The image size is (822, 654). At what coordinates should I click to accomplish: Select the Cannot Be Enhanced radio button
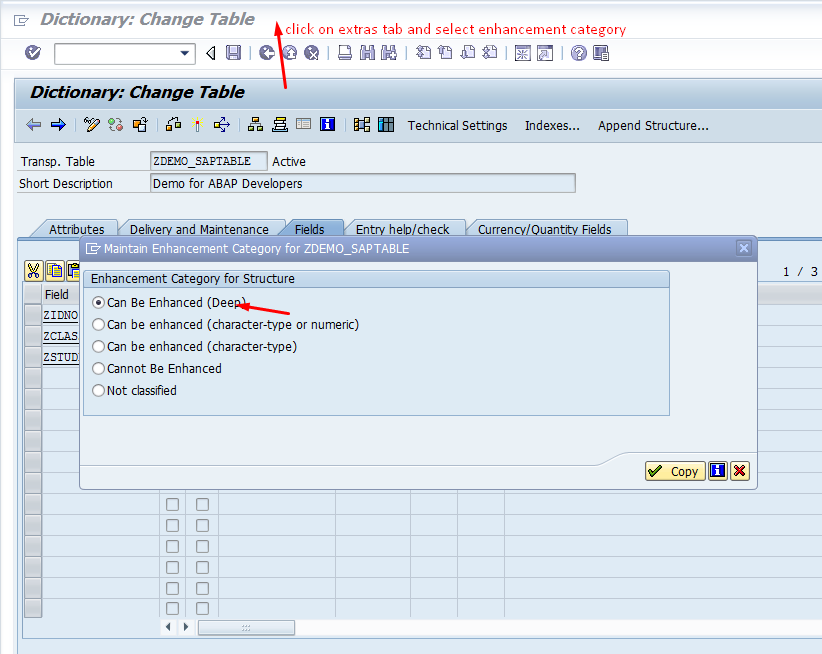click(x=98, y=368)
